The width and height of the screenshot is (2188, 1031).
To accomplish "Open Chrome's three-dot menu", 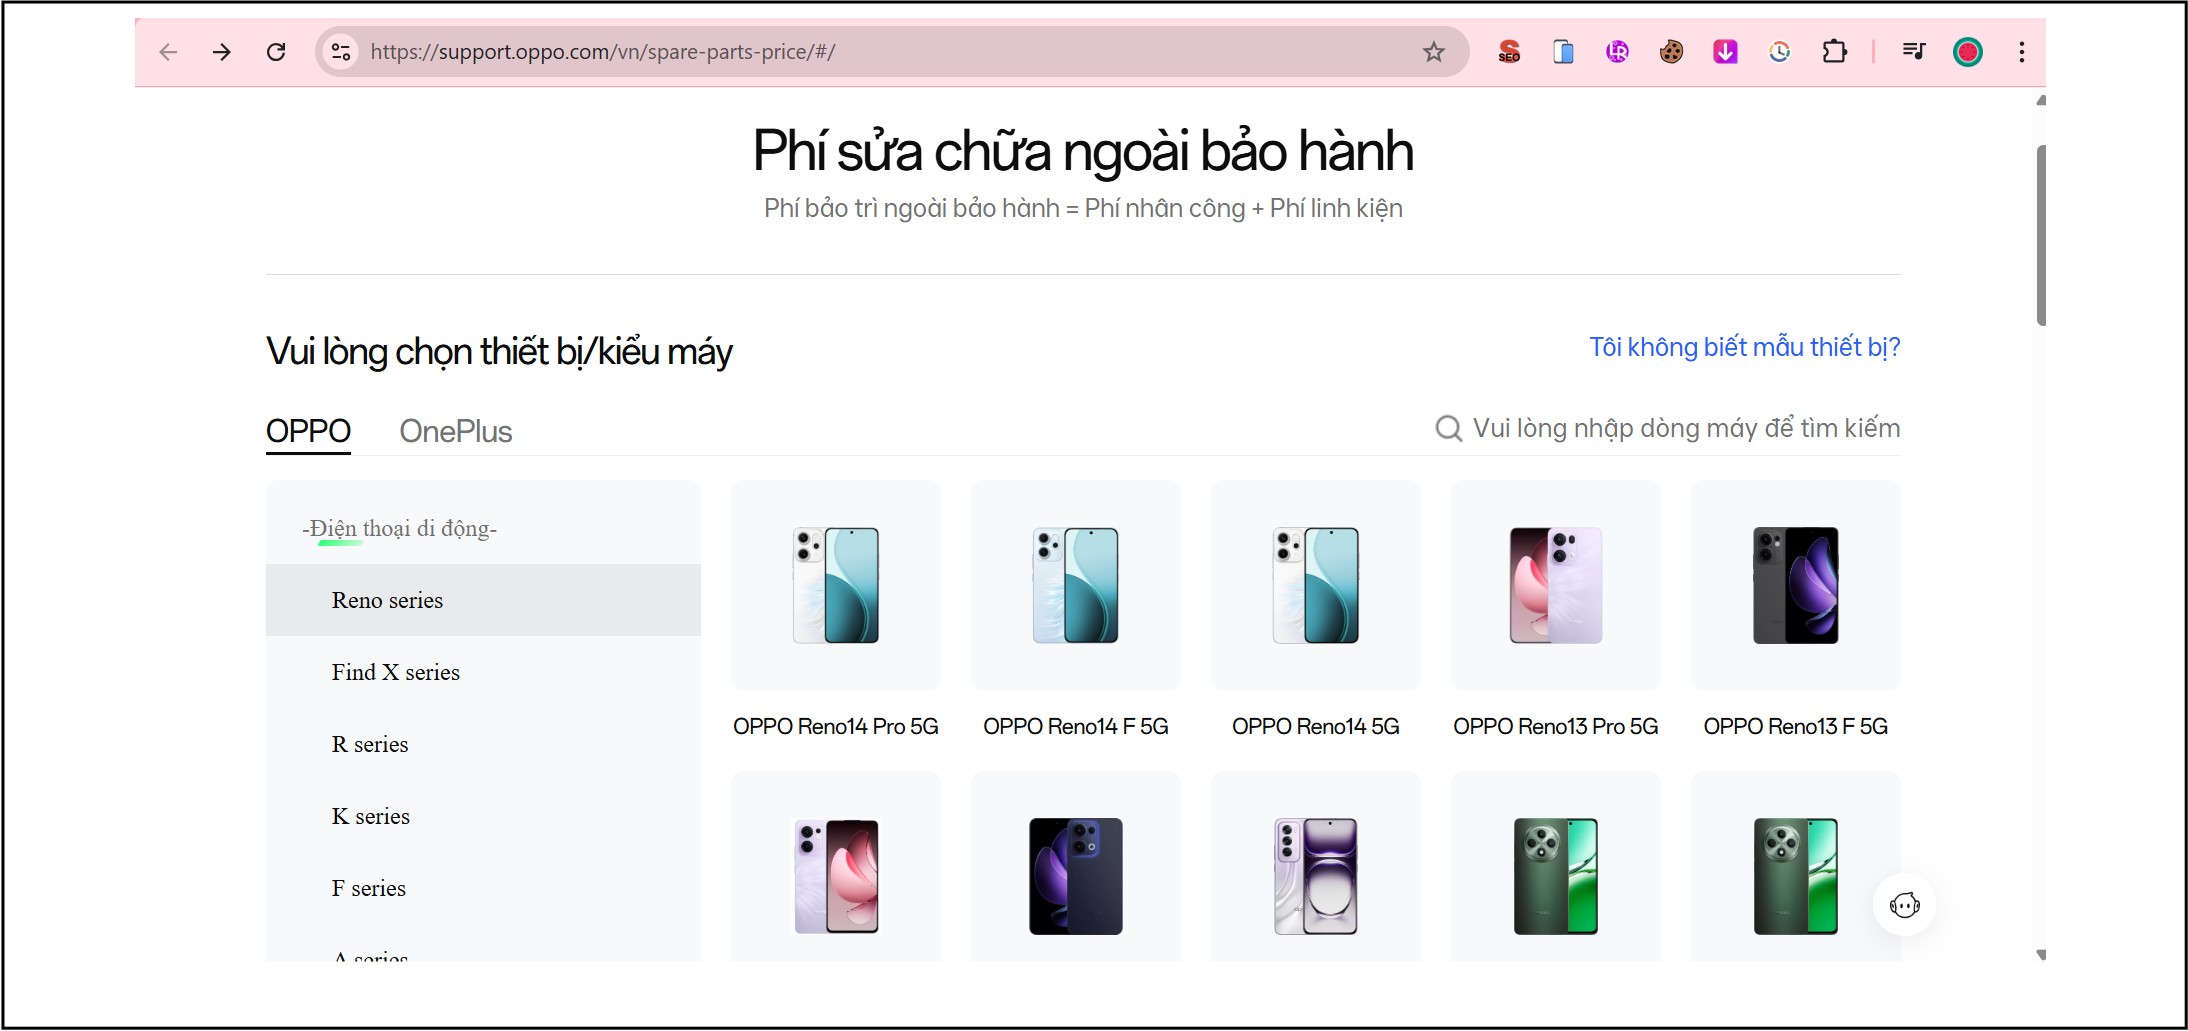I will coord(2020,51).
